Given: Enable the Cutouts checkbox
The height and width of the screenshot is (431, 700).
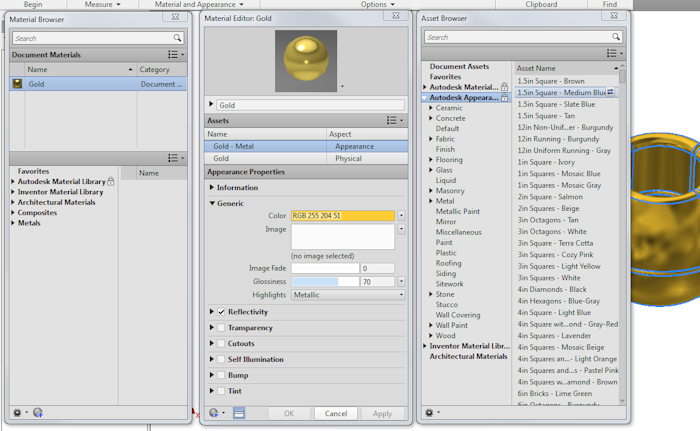Looking at the screenshot, I should pos(221,343).
